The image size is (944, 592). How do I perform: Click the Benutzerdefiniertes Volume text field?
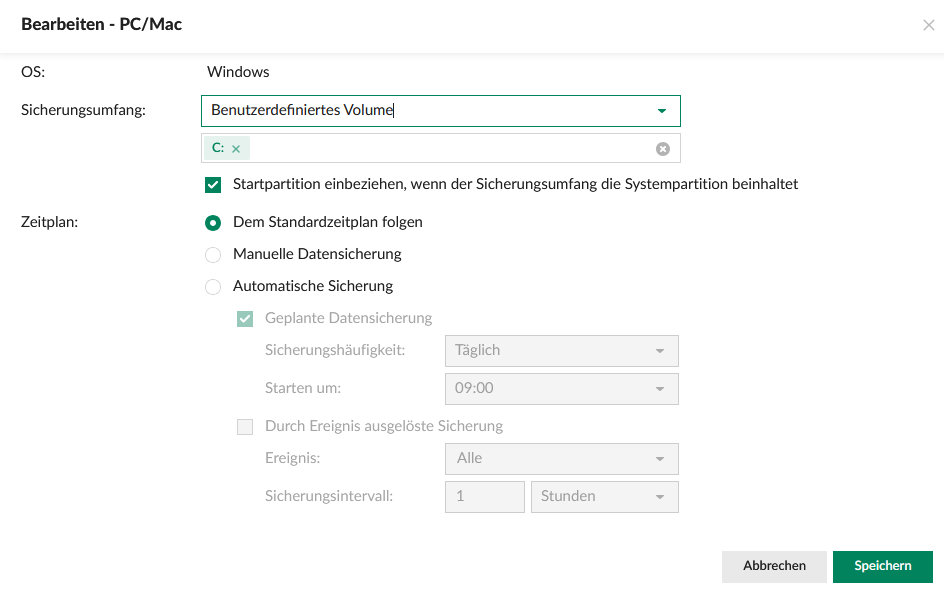(x=420, y=111)
